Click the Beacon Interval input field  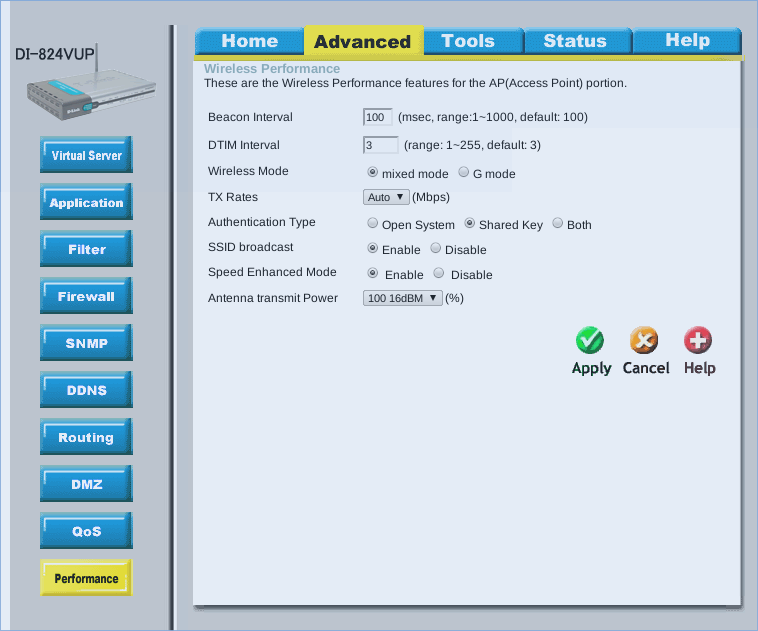[x=378, y=117]
